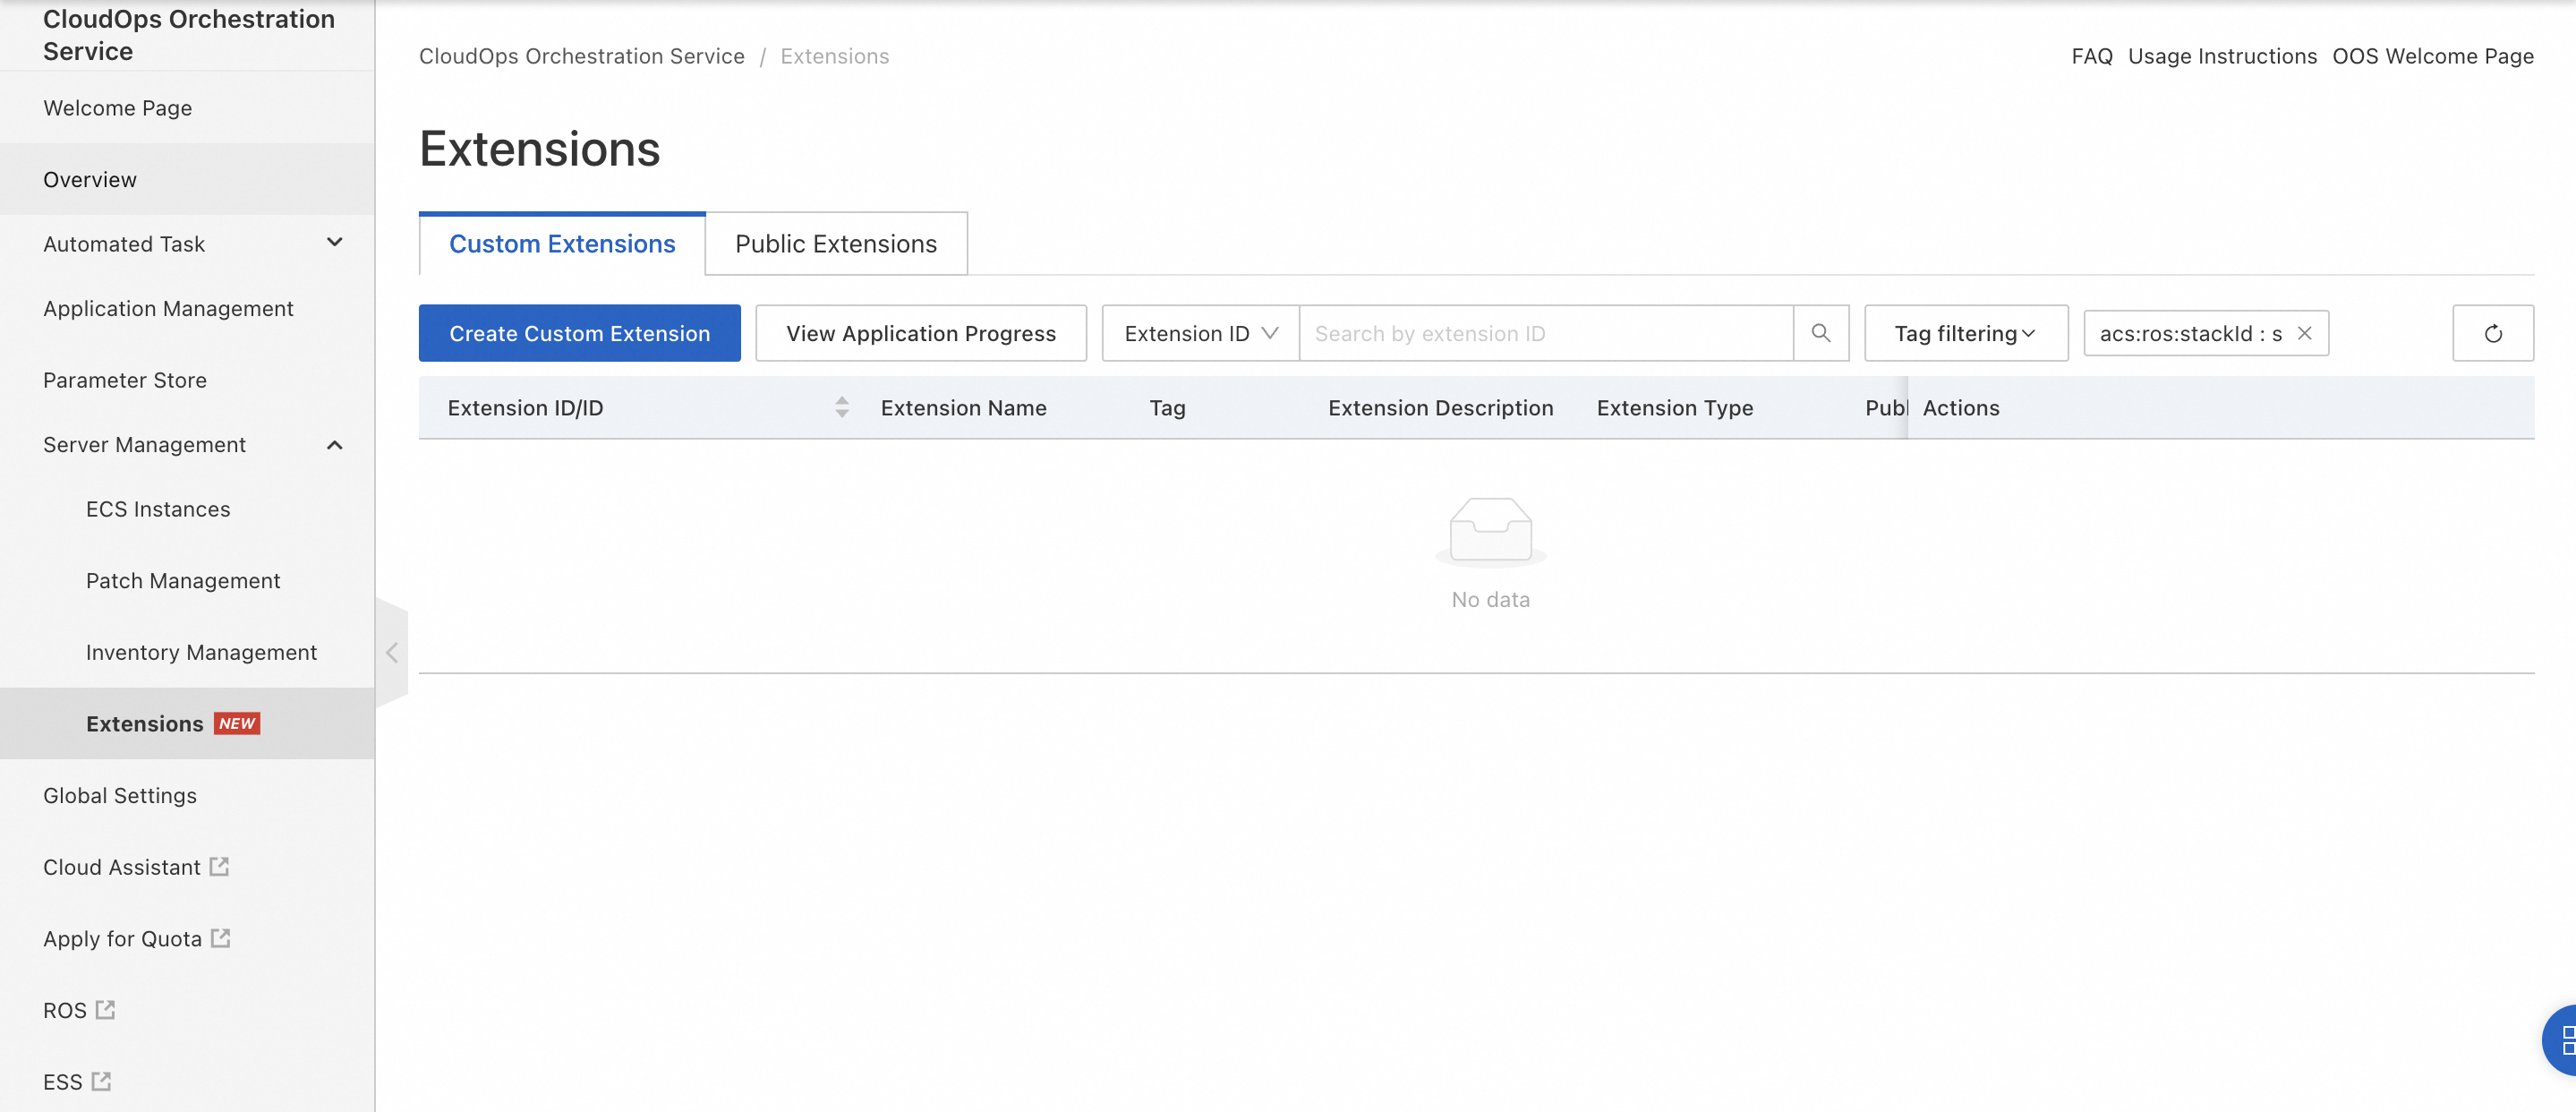Remove the acs:ros:stackId tag filter

[2304, 333]
